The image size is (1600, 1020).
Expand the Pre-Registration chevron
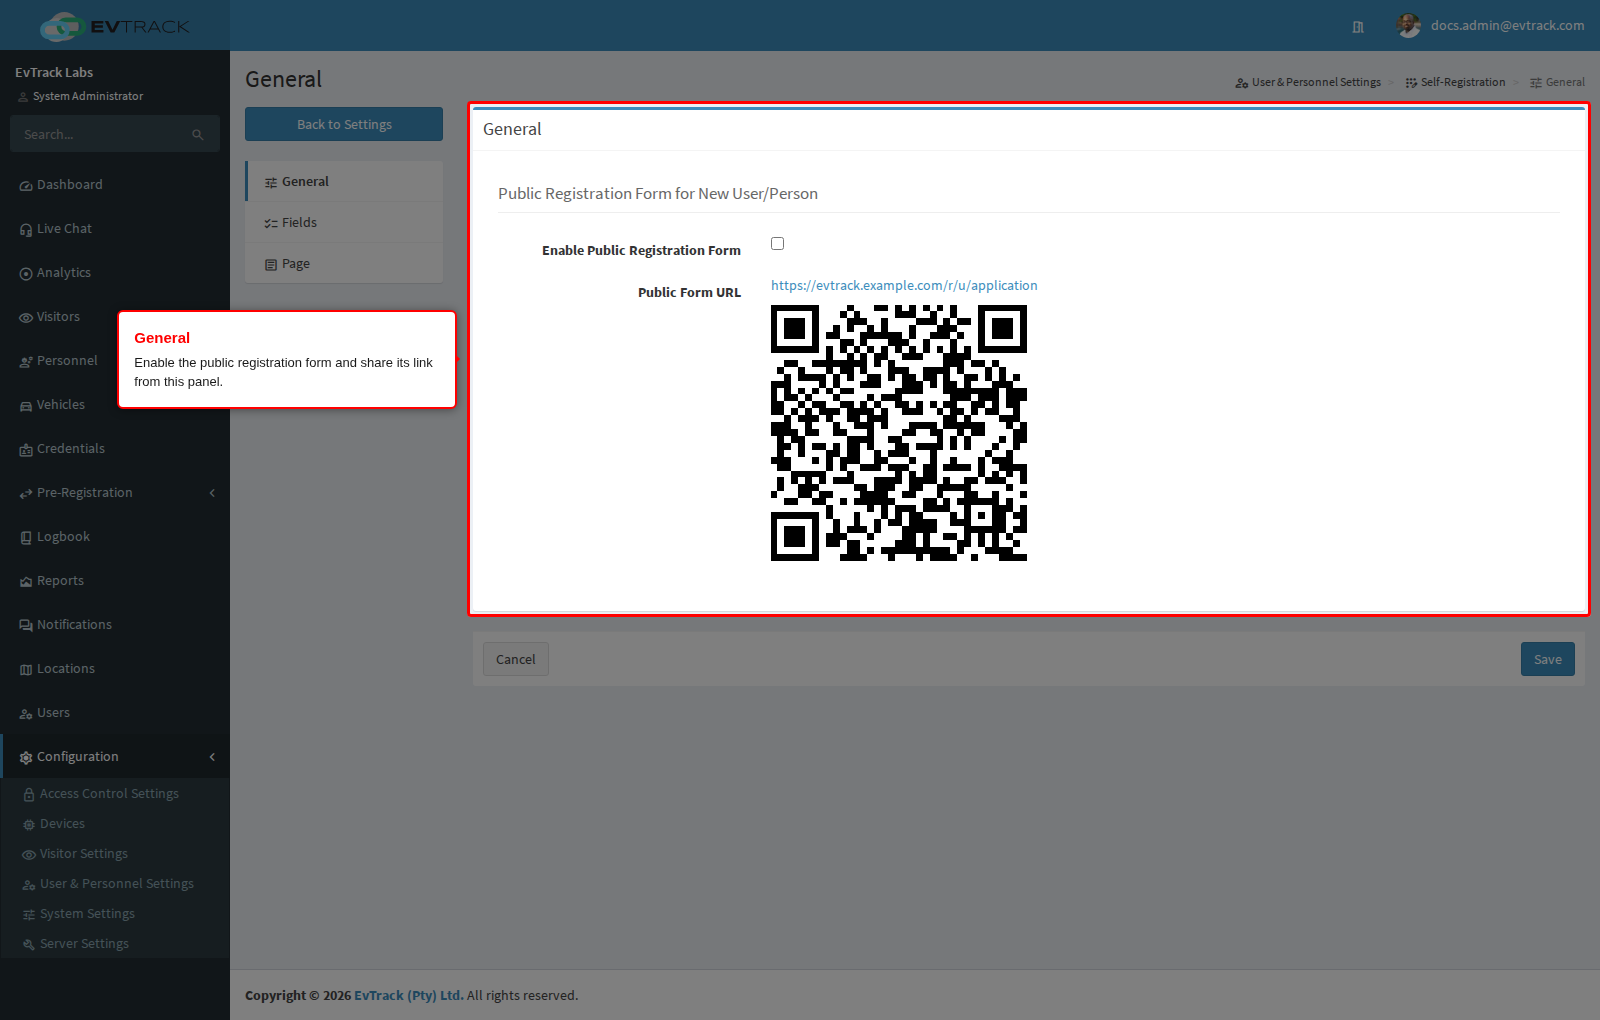212,493
